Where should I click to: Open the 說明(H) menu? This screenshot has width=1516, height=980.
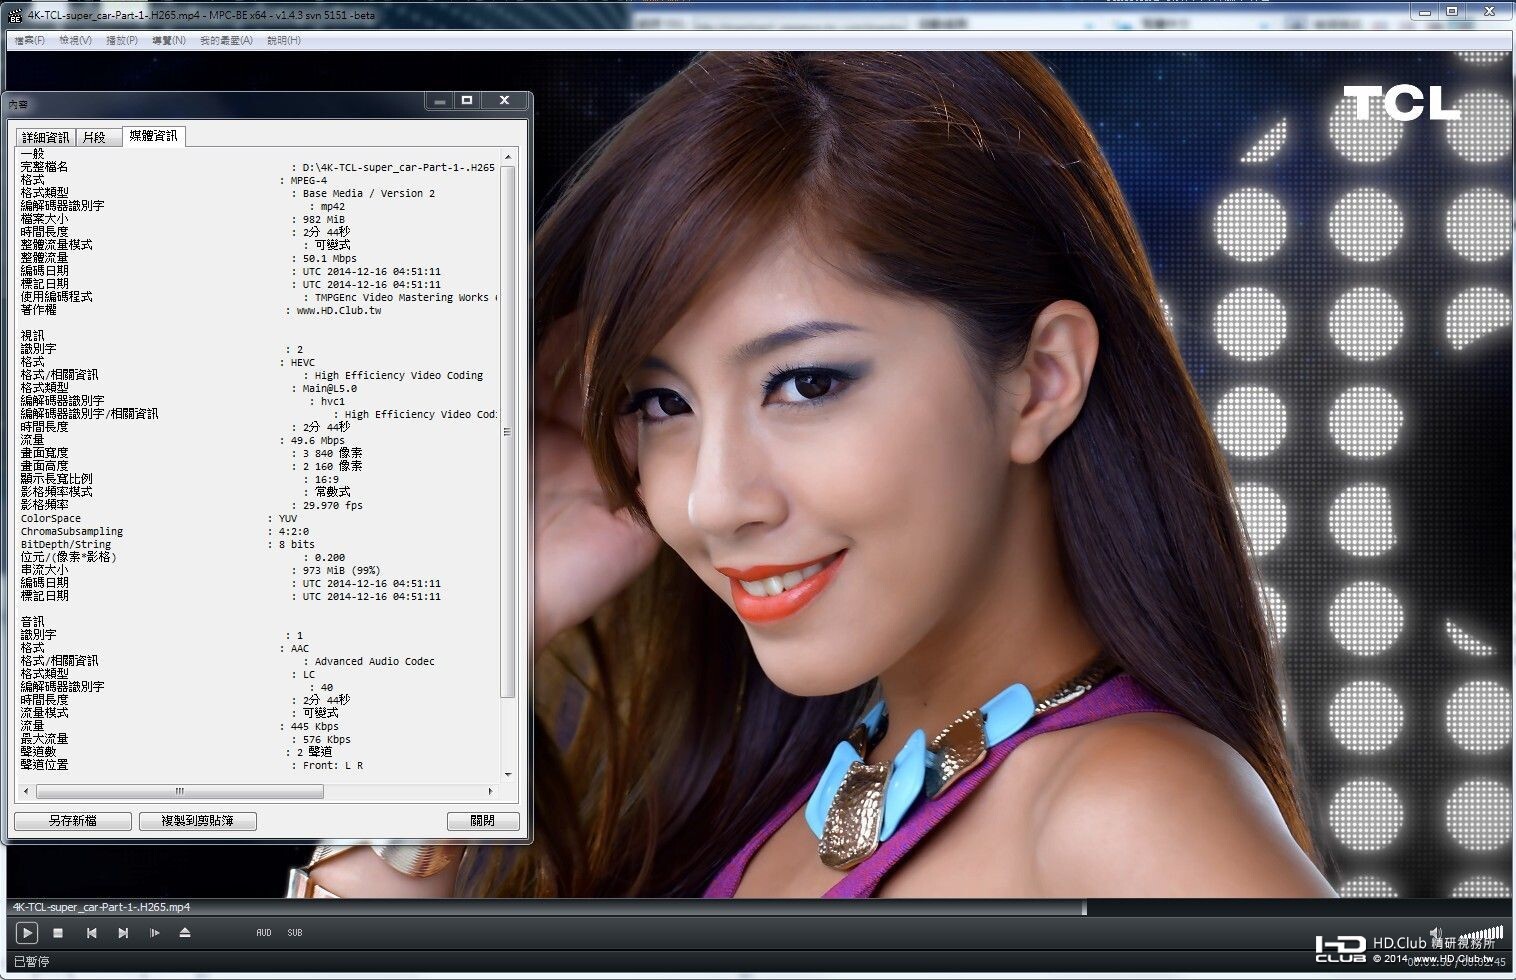[284, 40]
